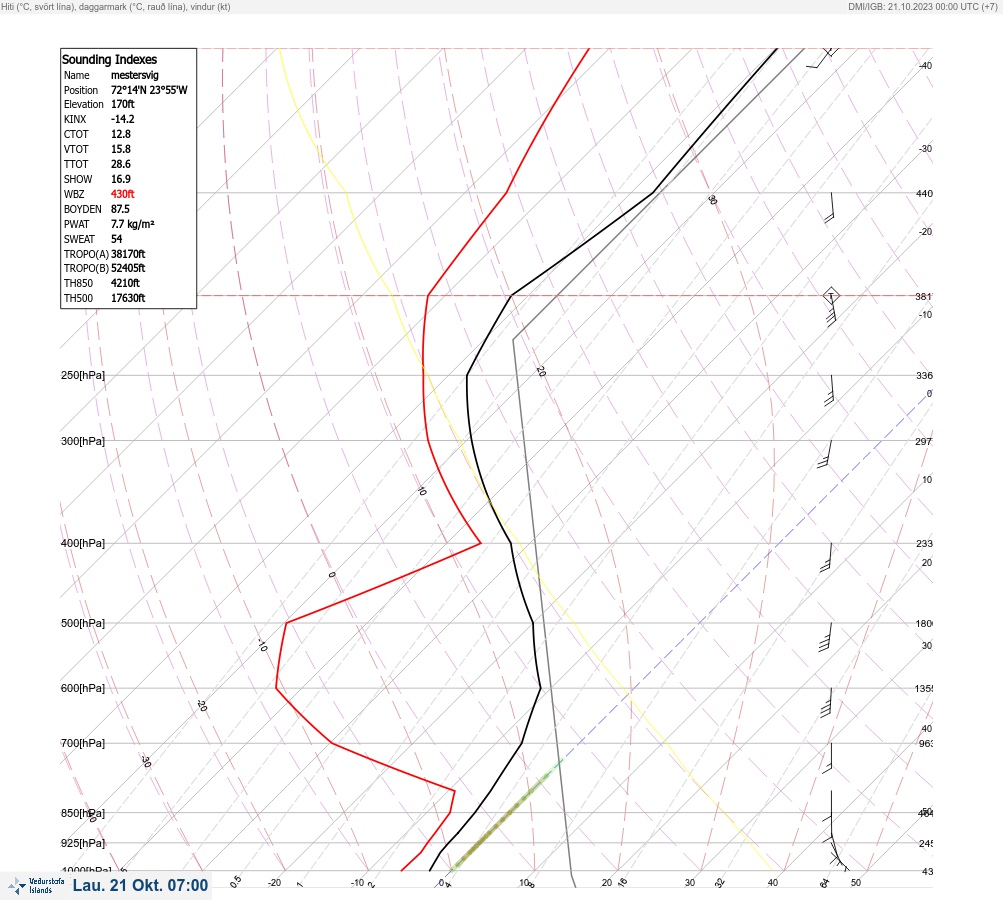Image resolution: width=1003 pixels, height=900 pixels.
Task: Click the red WBZ value 430ft
Action: point(122,194)
